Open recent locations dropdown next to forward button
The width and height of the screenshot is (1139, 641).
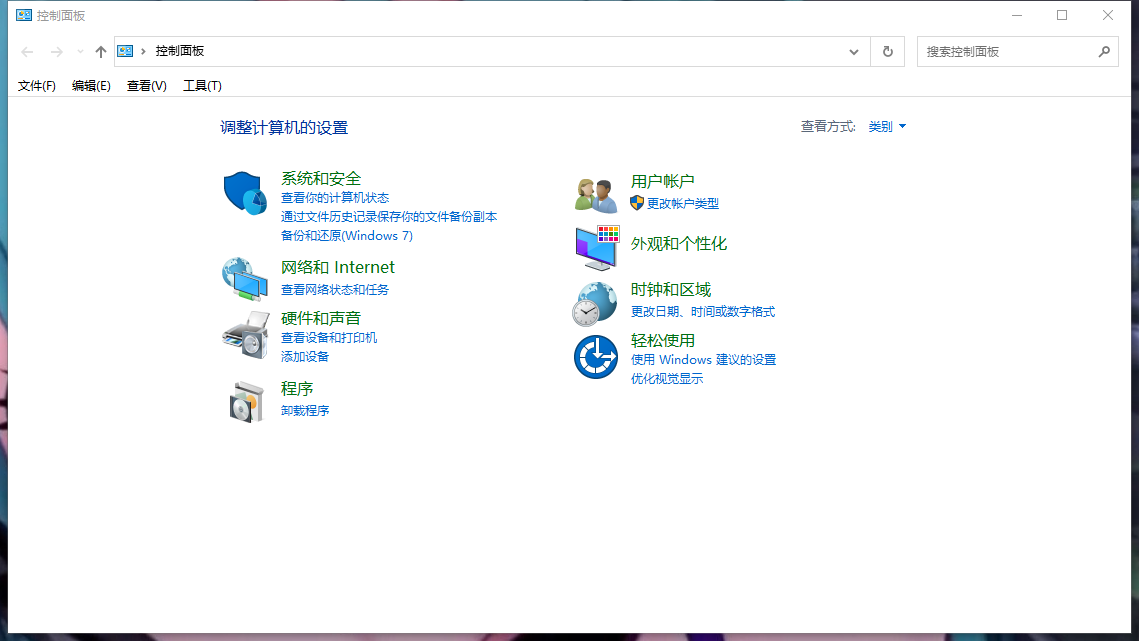point(79,50)
